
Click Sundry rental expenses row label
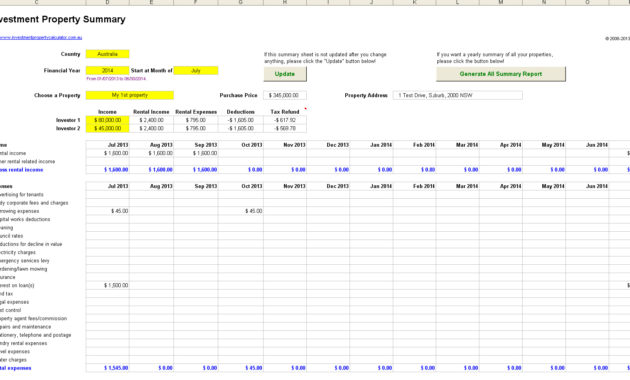point(23,343)
